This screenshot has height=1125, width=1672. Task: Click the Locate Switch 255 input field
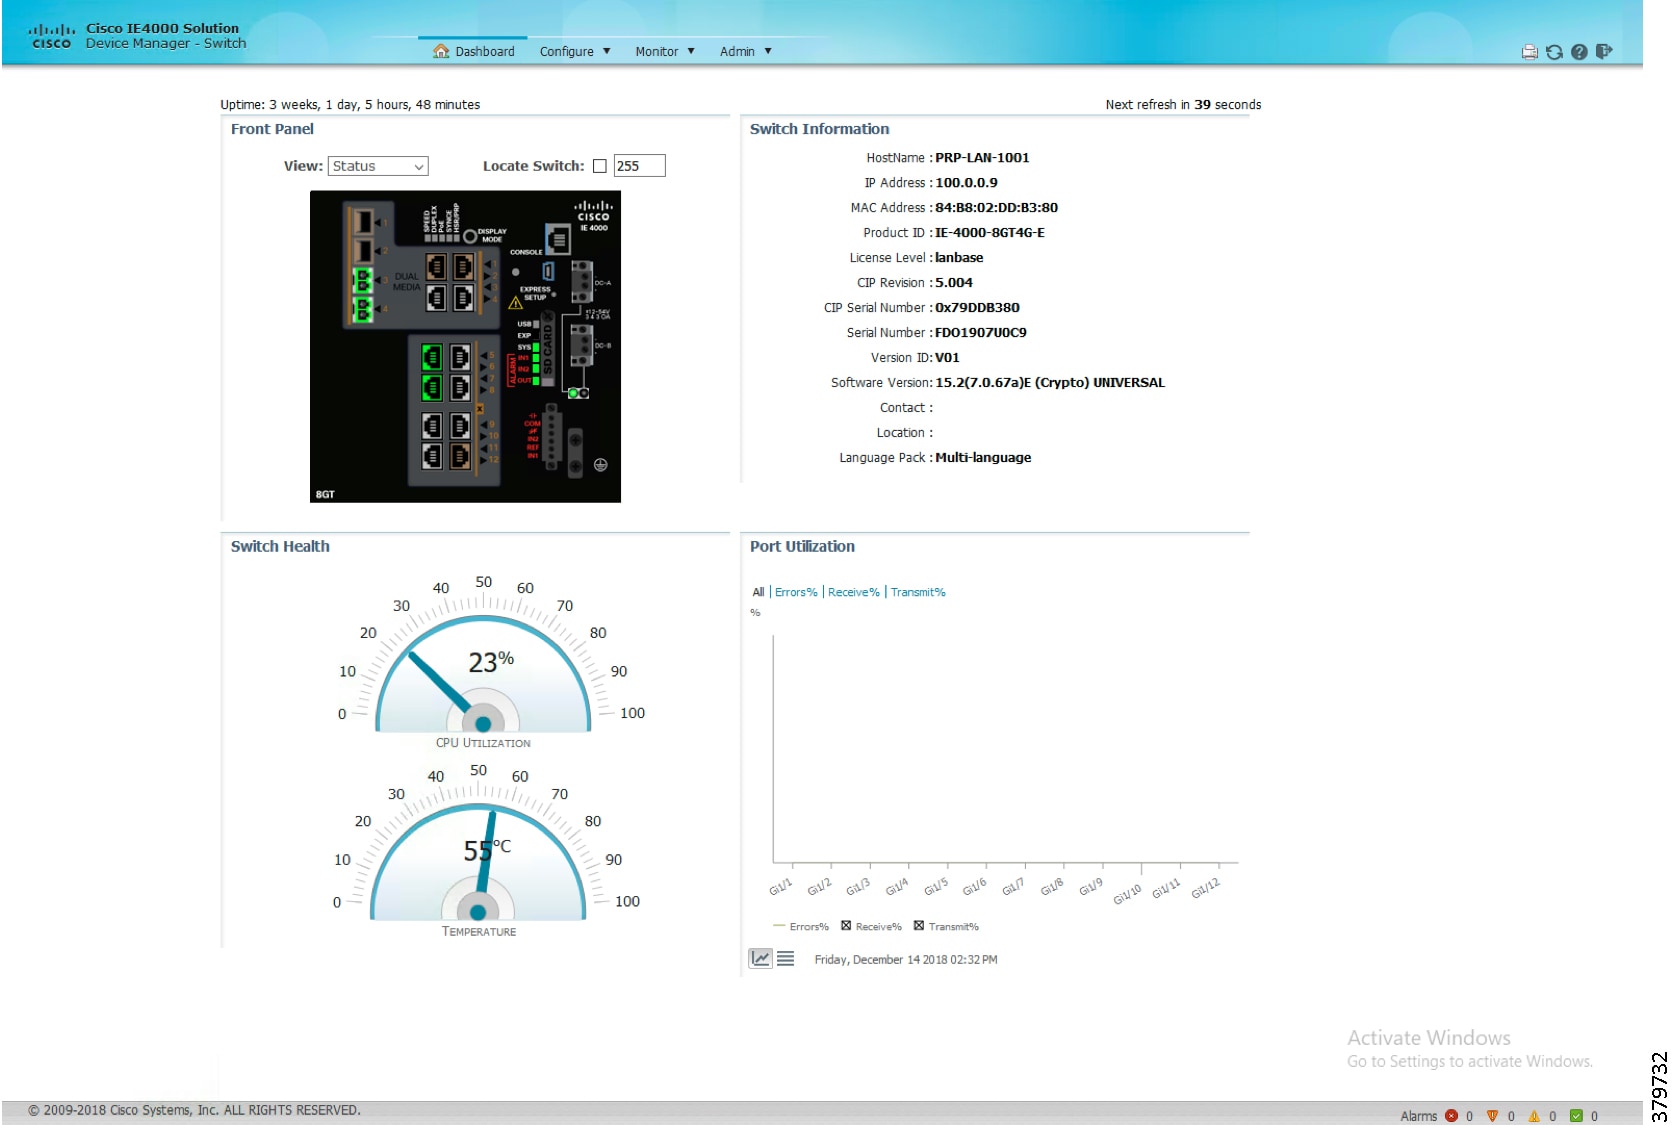(639, 166)
